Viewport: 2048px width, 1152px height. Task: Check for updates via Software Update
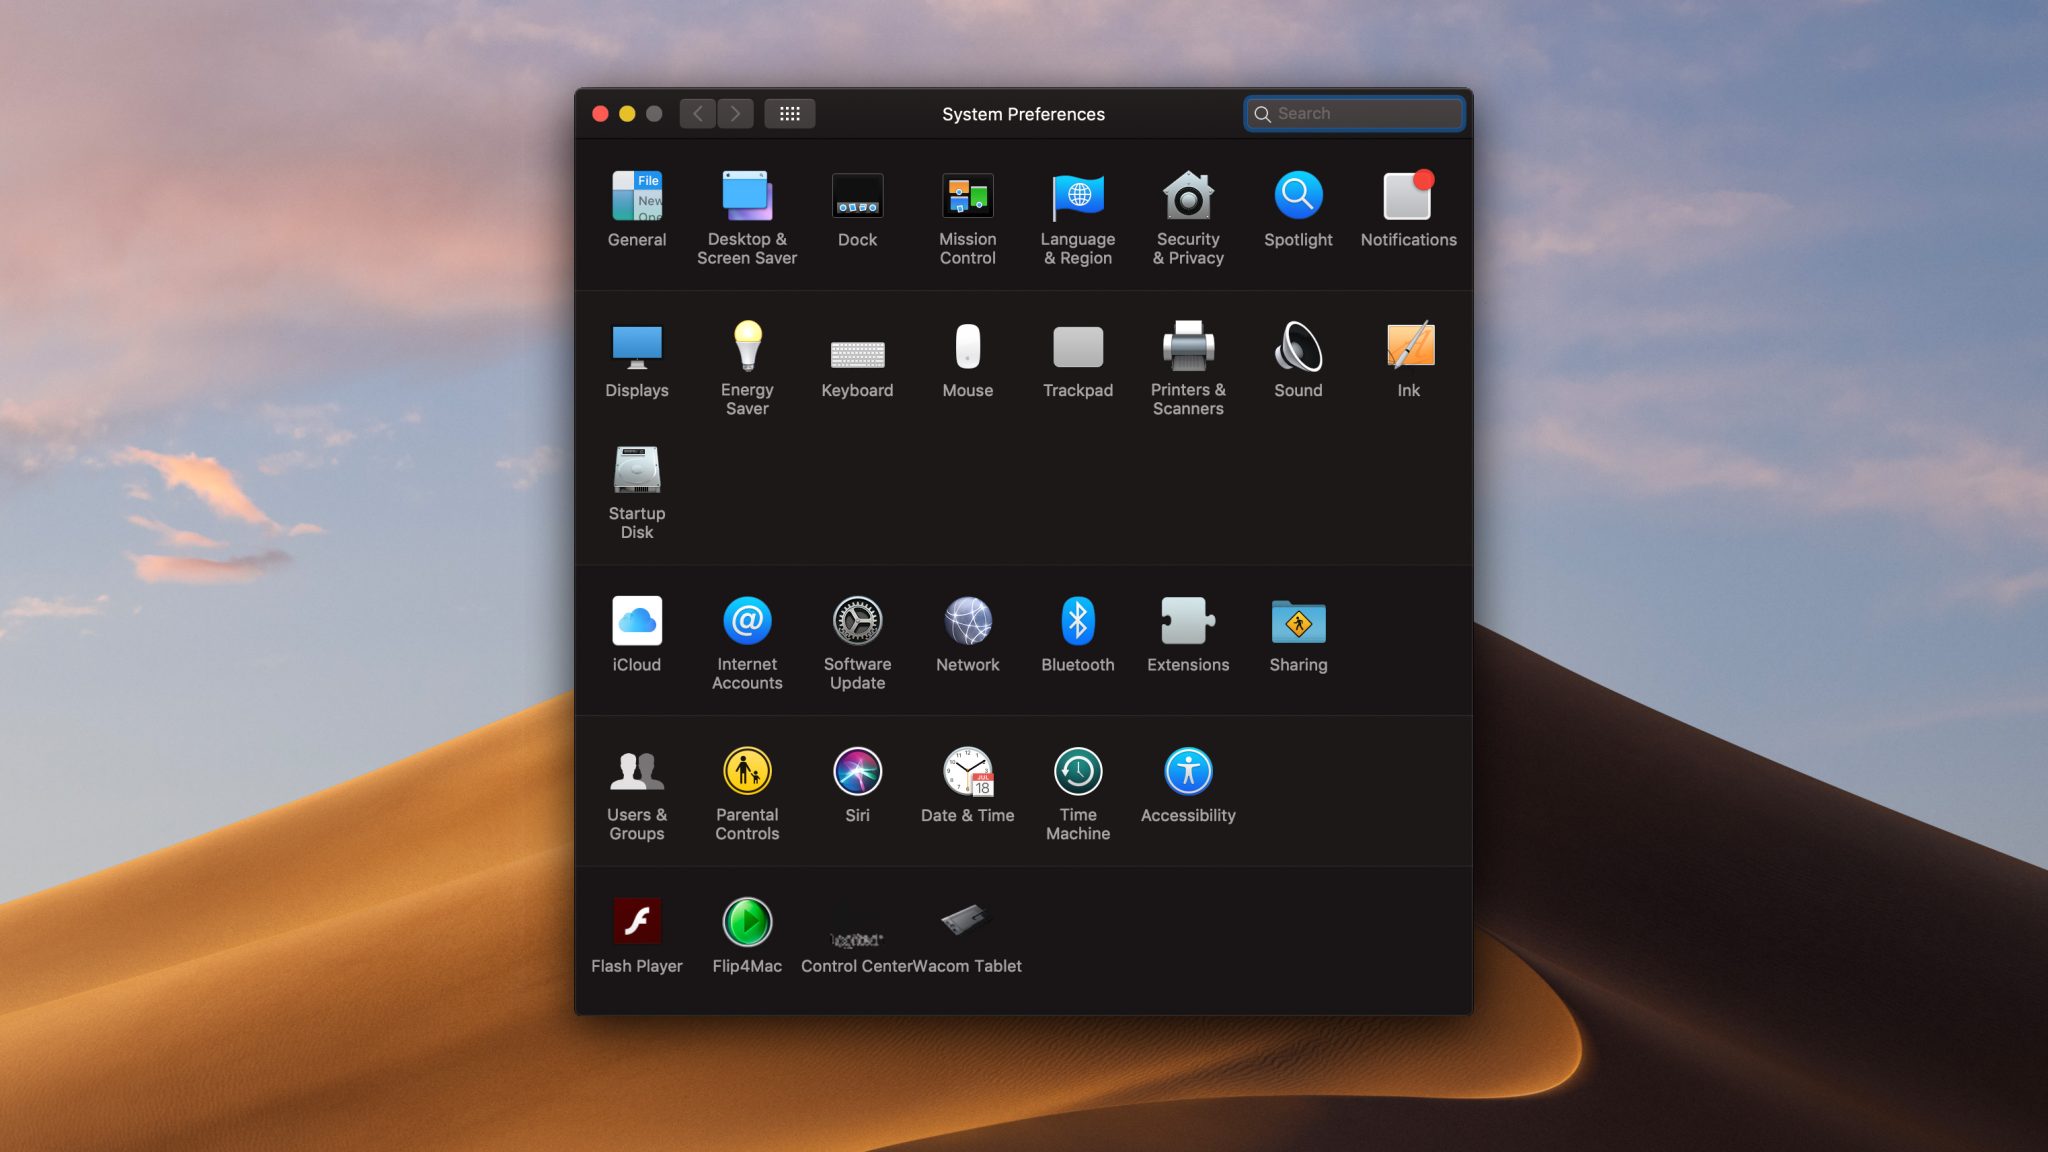(x=857, y=622)
